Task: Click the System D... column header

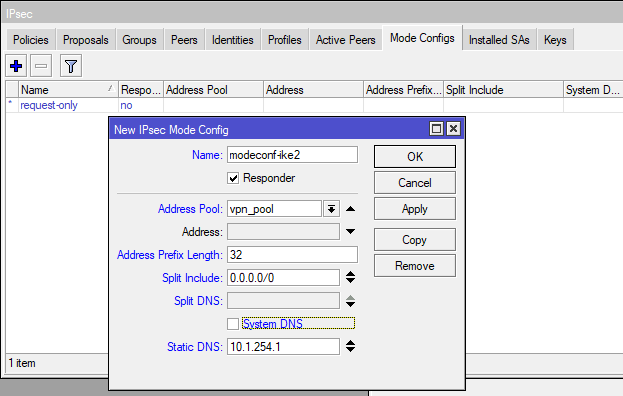Action: (x=593, y=90)
